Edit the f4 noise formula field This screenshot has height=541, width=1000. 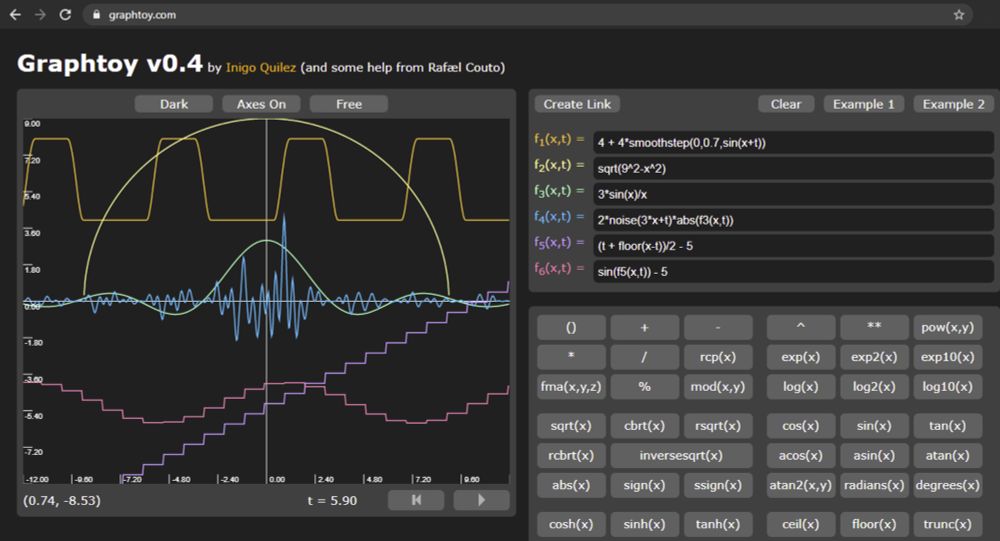(793, 220)
